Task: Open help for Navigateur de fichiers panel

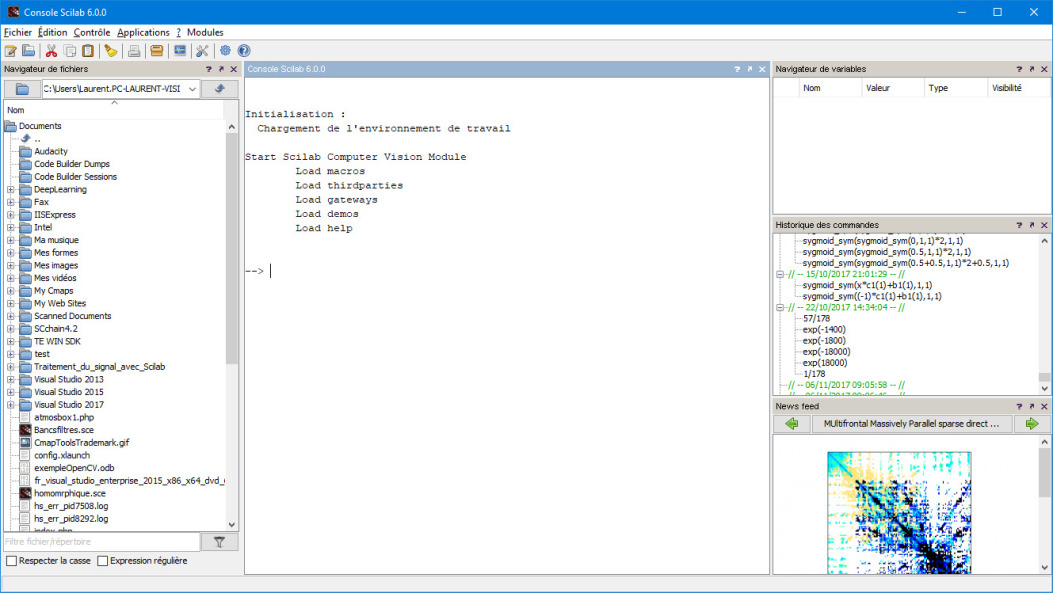Action: pos(208,69)
